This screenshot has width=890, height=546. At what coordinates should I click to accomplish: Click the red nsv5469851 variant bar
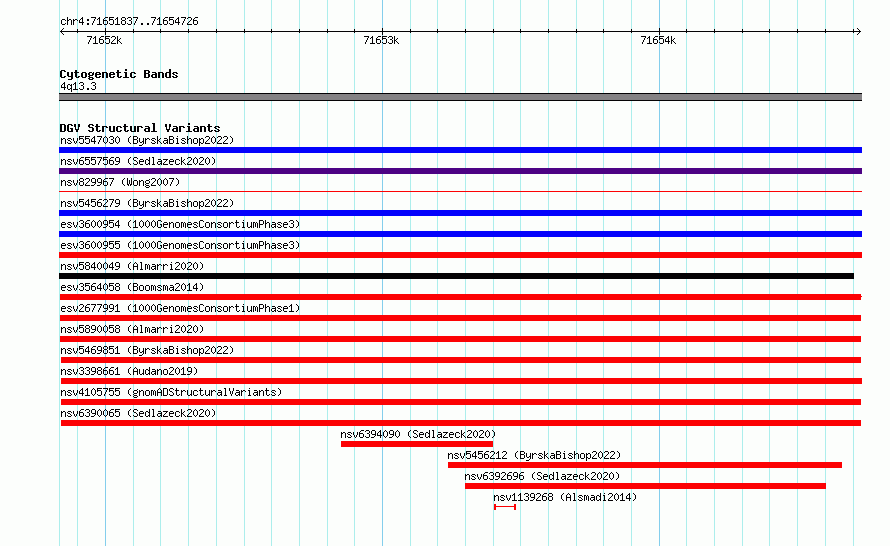(460, 360)
